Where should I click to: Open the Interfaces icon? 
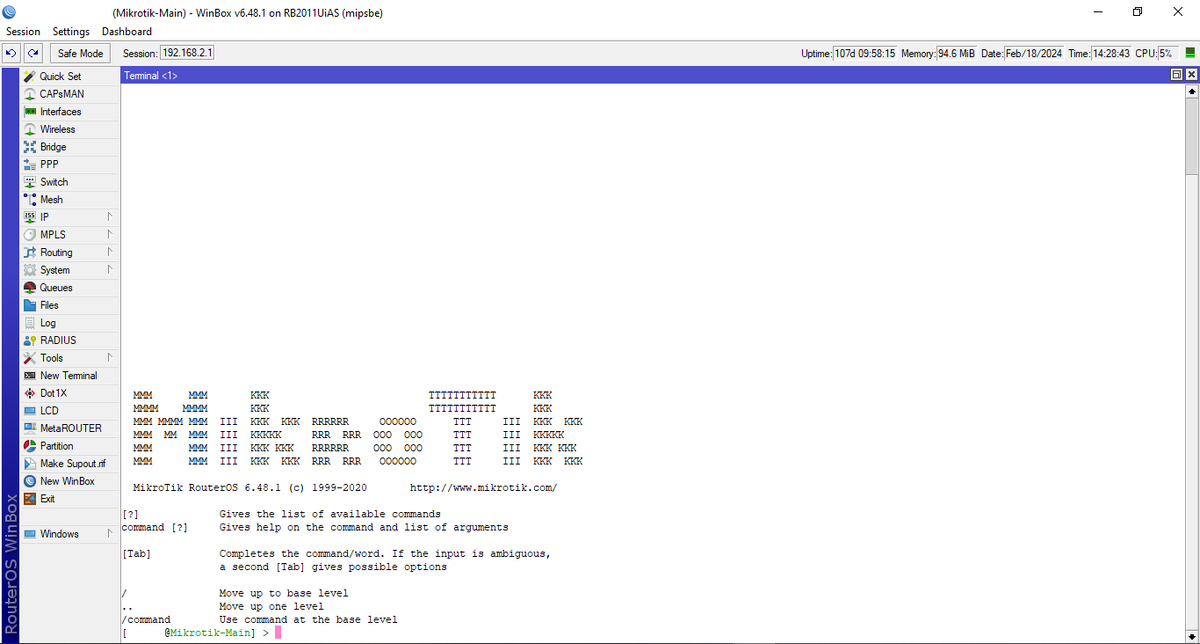tap(30, 112)
